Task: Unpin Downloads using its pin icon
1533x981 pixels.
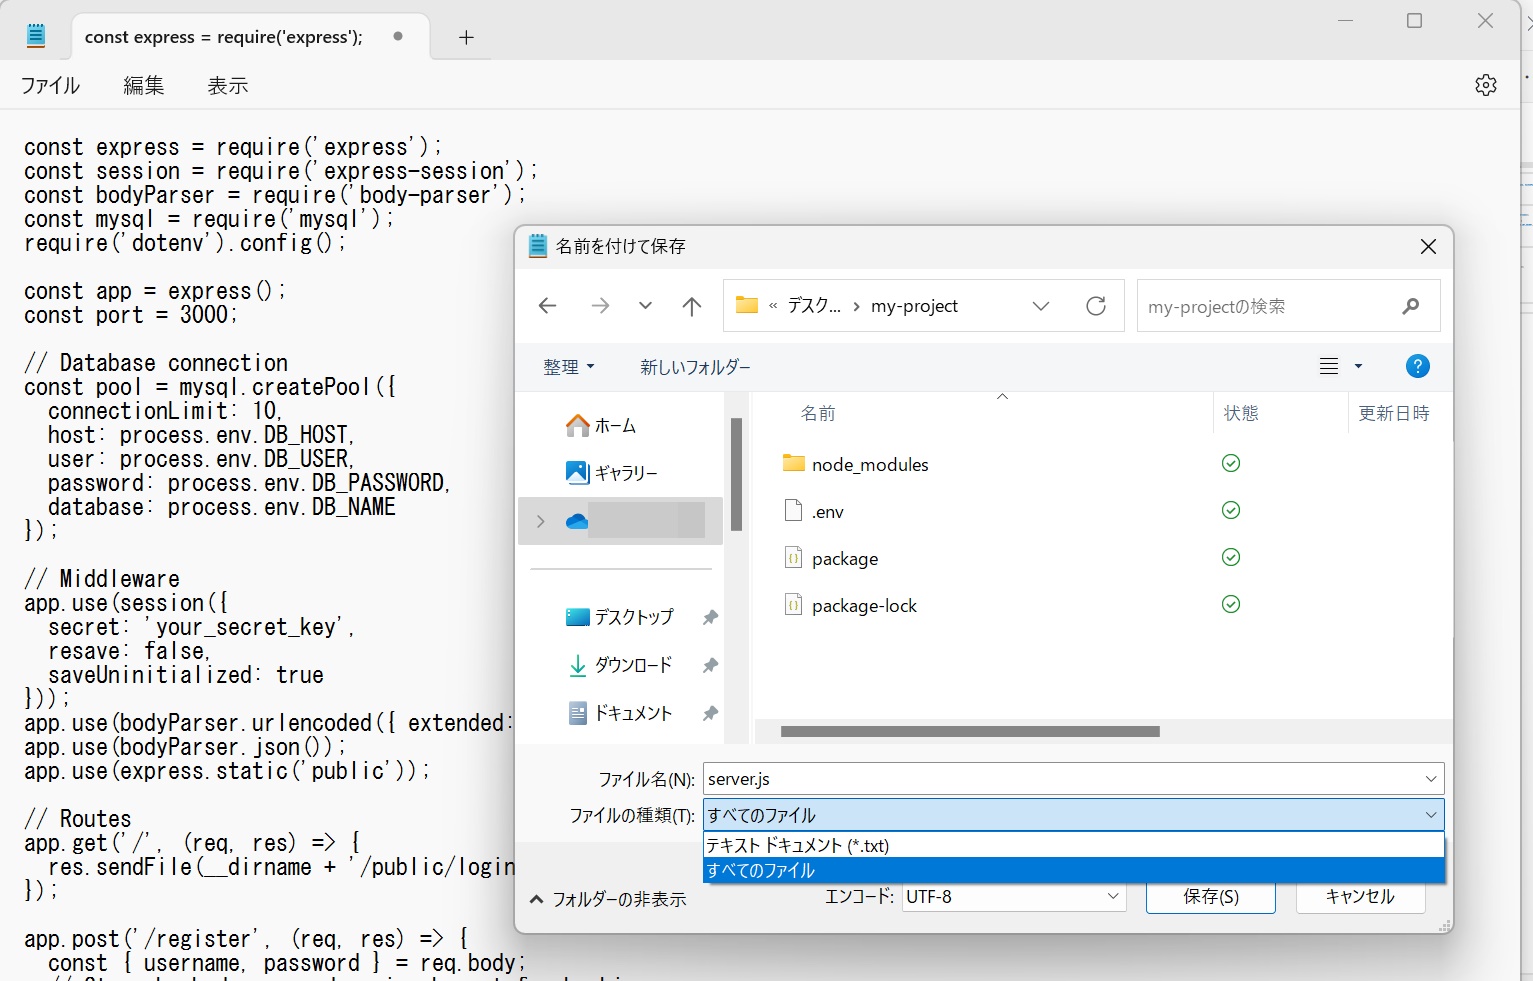Action: 710,666
